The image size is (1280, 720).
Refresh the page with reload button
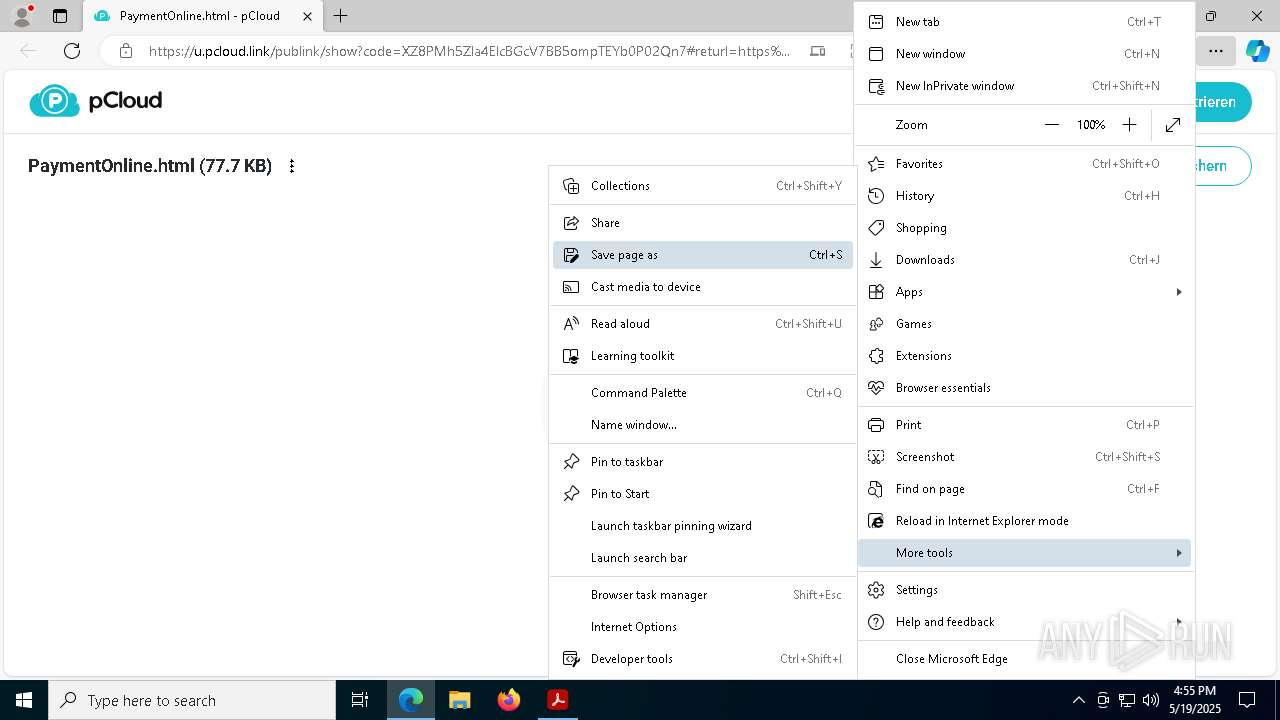click(72, 51)
